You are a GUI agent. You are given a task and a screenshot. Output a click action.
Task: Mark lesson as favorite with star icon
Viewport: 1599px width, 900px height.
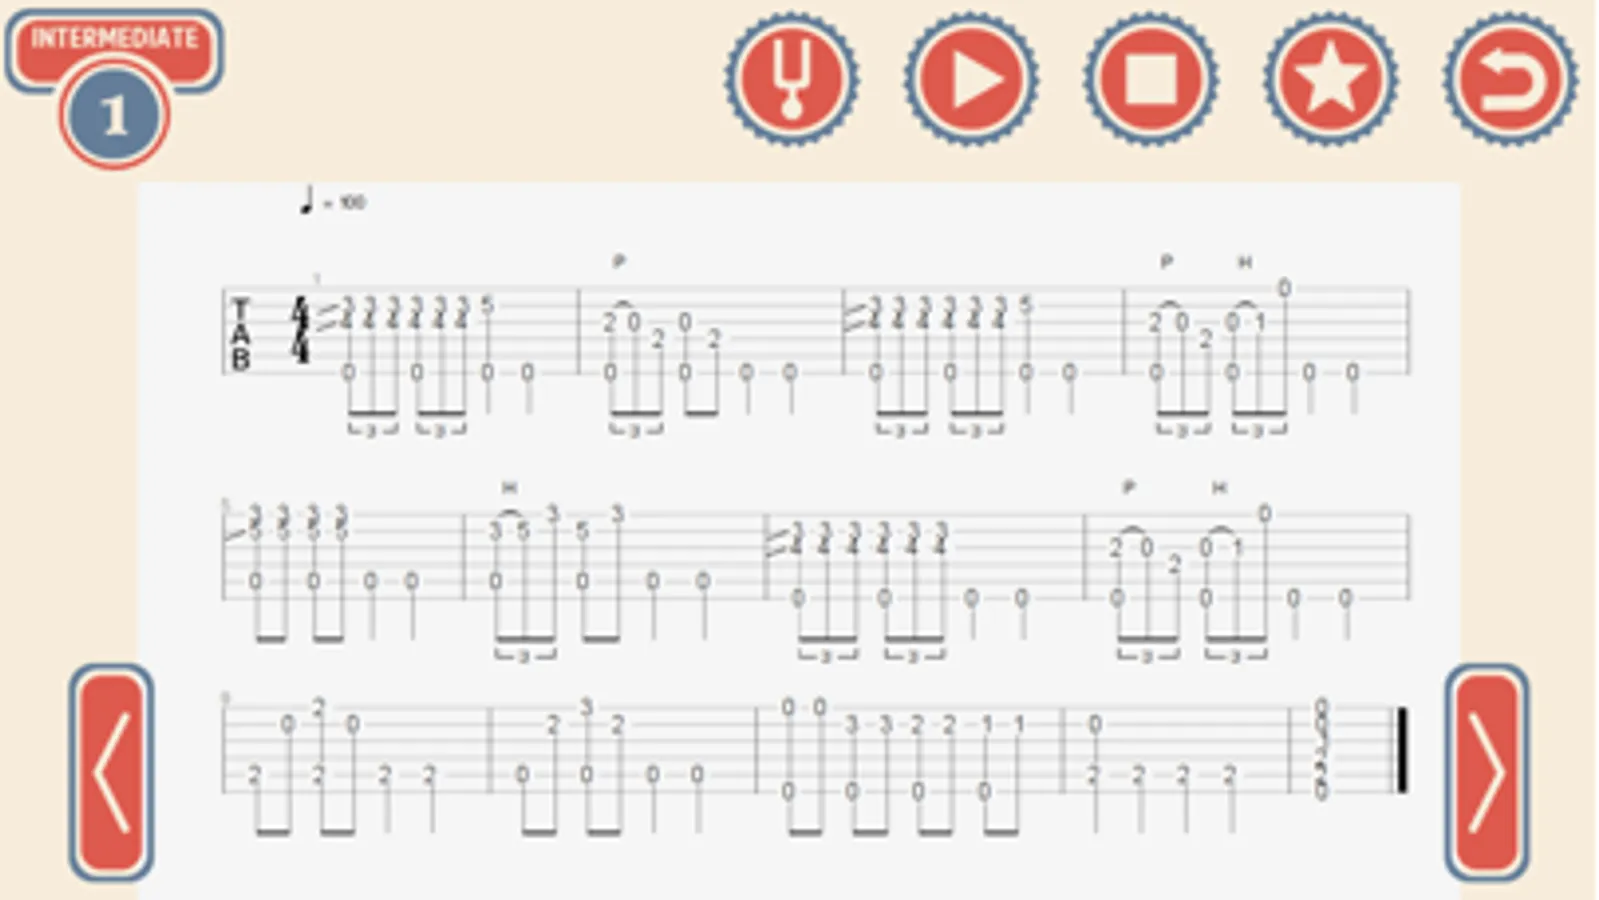(1330, 78)
